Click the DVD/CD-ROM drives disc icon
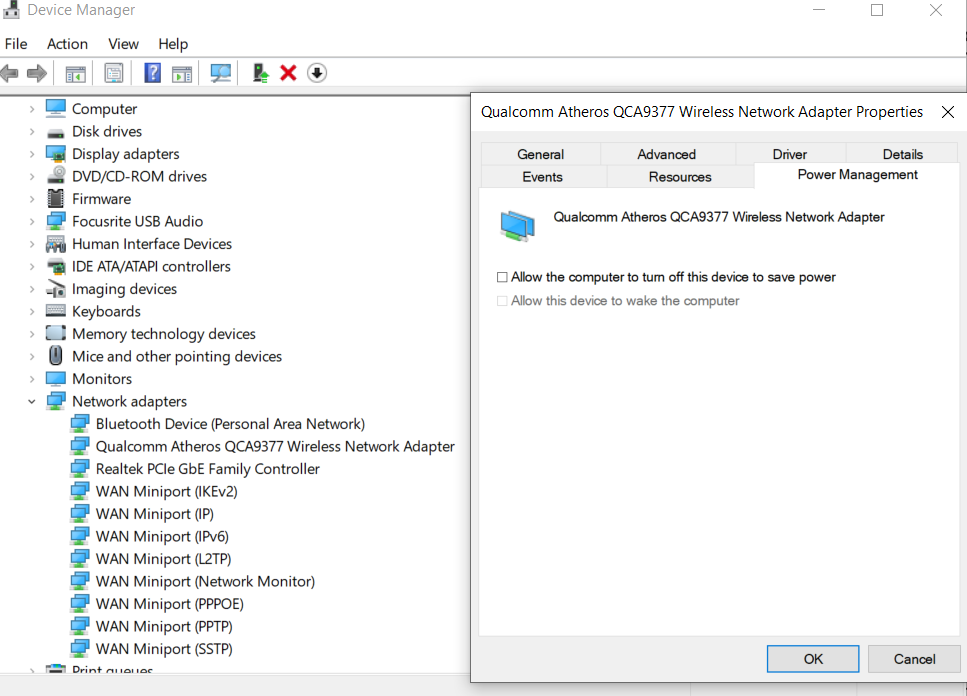 56,176
